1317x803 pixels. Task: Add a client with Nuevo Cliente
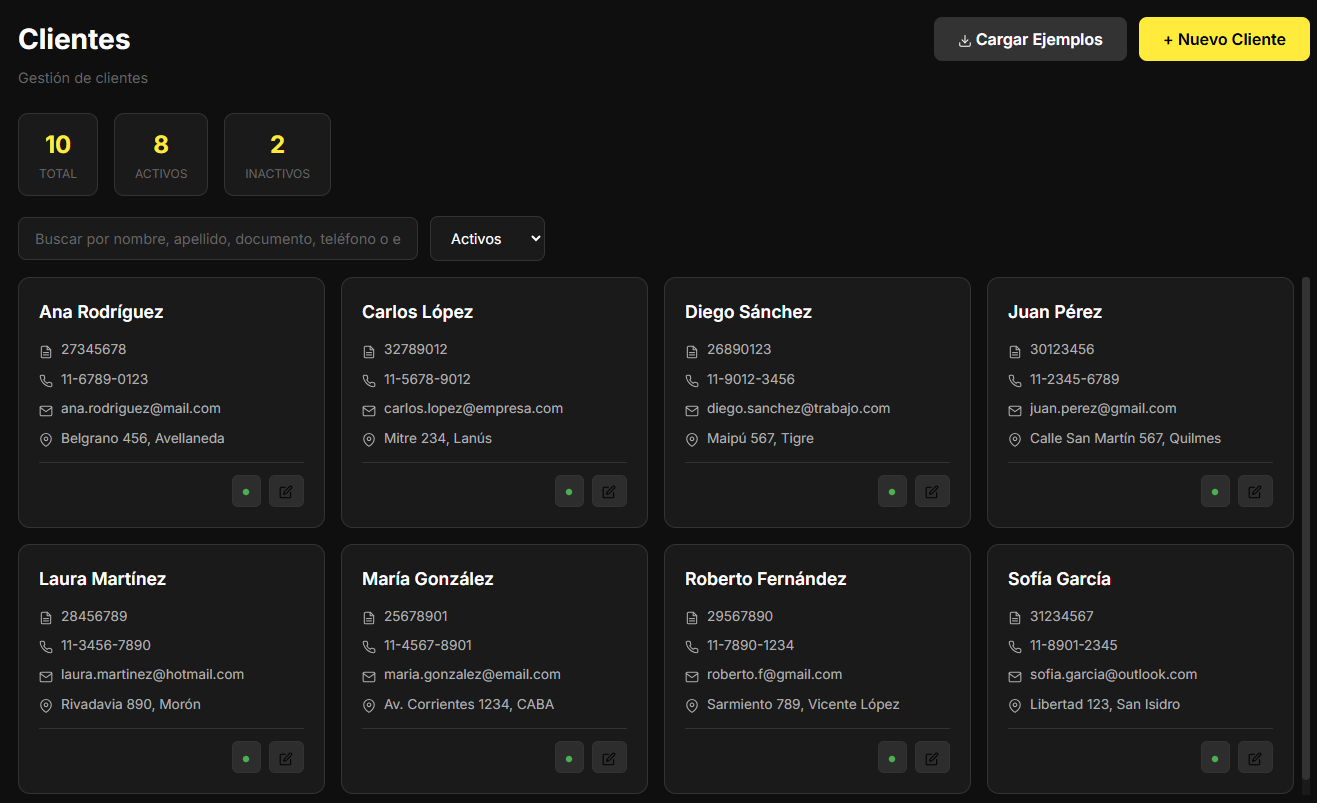pyautogui.click(x=1224, y=40)
